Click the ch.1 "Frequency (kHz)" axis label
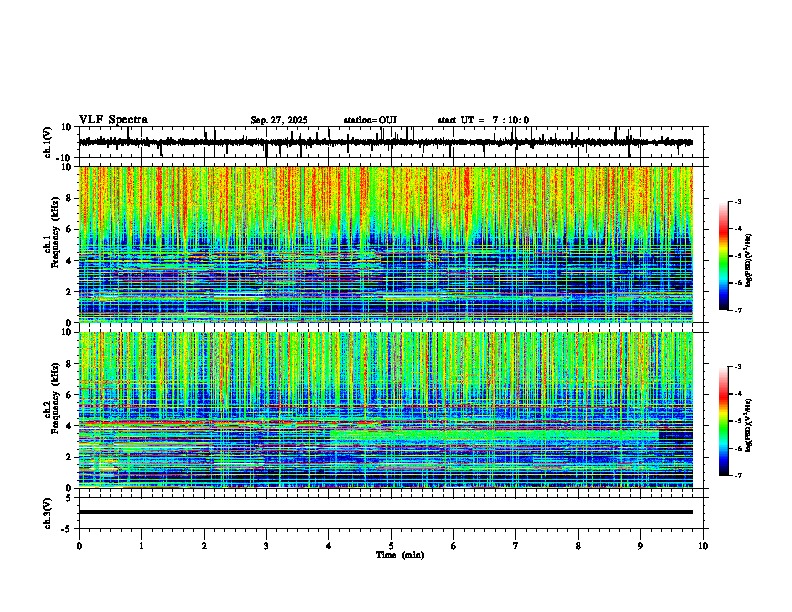 pos(55,232)
